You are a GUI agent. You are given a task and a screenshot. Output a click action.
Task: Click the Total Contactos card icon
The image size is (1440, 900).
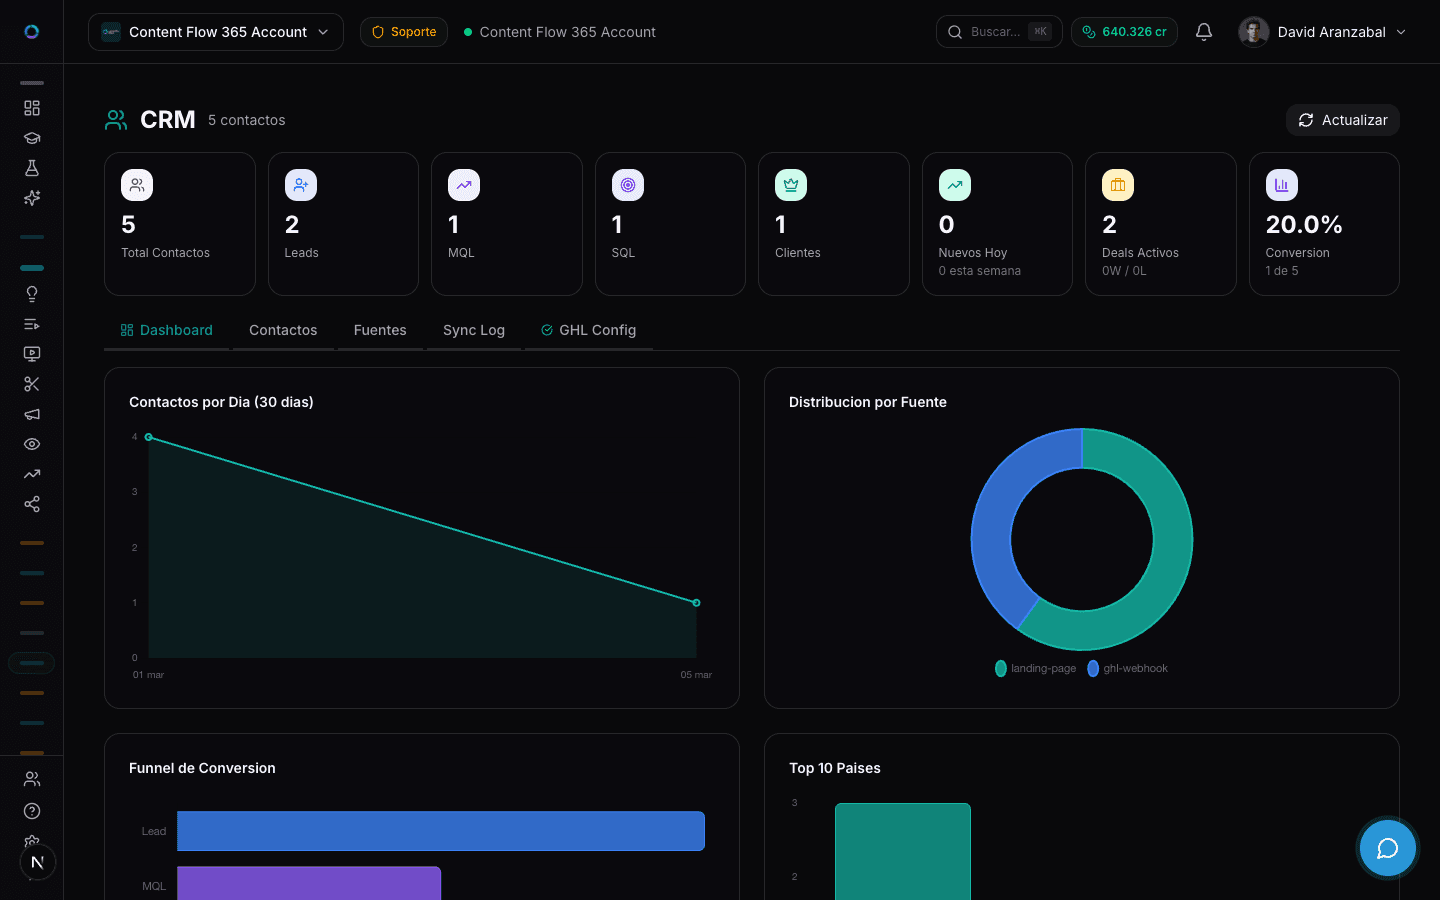137,185
